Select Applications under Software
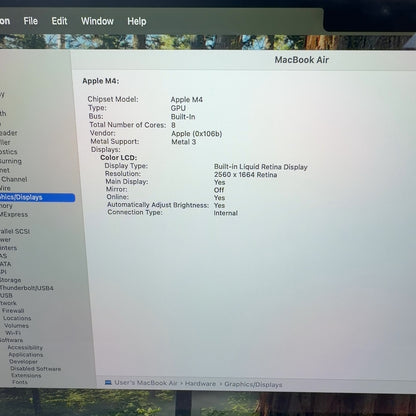This screenshot has width=416, height=416. coord(26,355)
